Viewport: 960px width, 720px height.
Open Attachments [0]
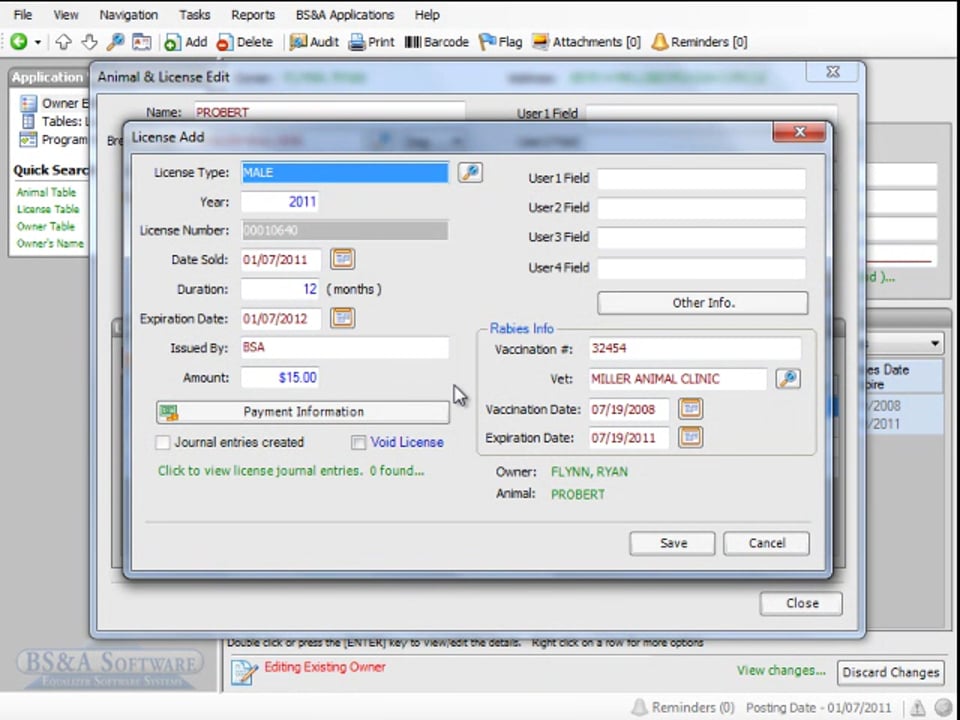pyautogui.click(x=586, y=42)
